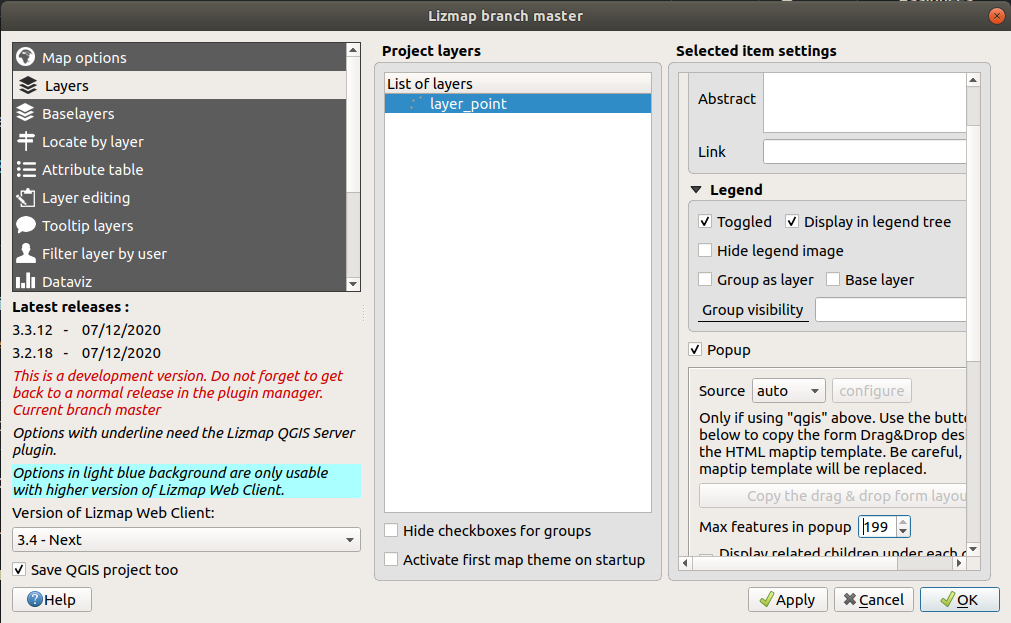Viewport: 1011px width, 623px height.
Task: Click the Baselayers stack icon
Action: click(25, 113)
